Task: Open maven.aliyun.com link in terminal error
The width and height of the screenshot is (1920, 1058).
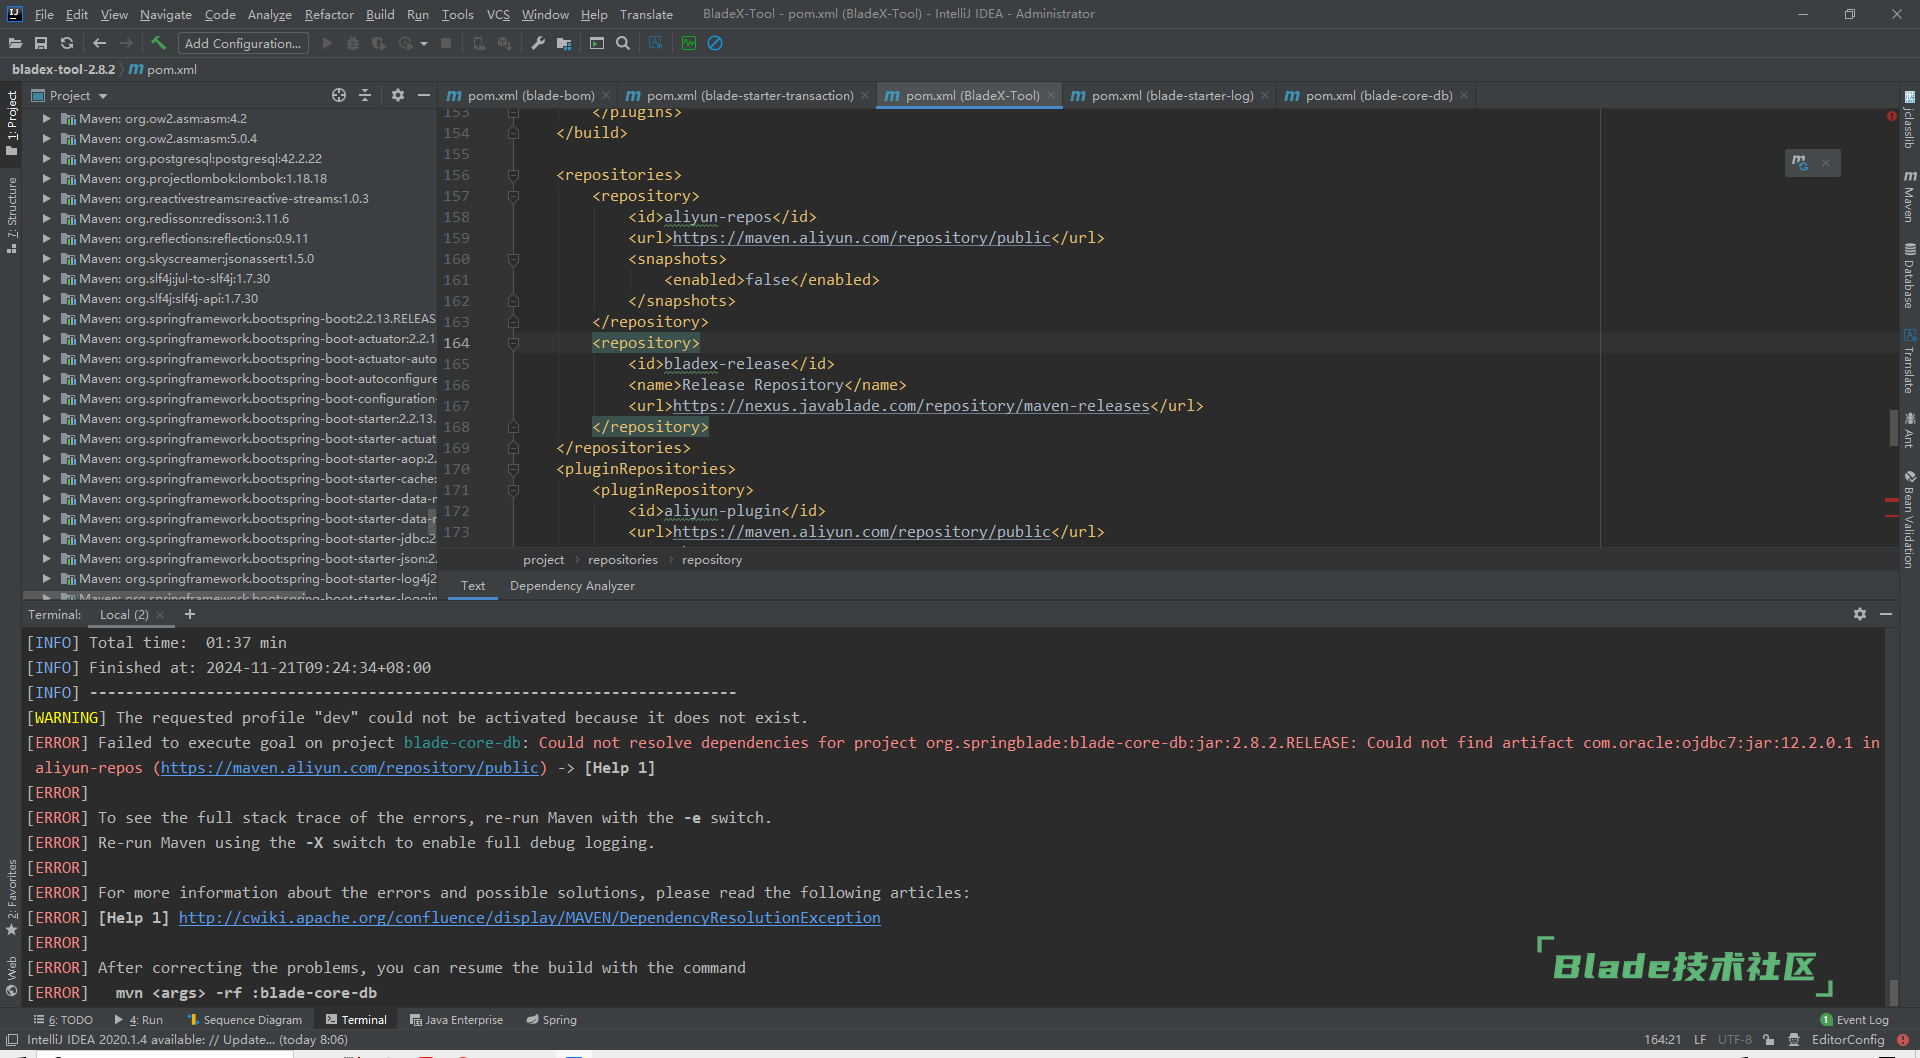Action: tap(350, 768)
